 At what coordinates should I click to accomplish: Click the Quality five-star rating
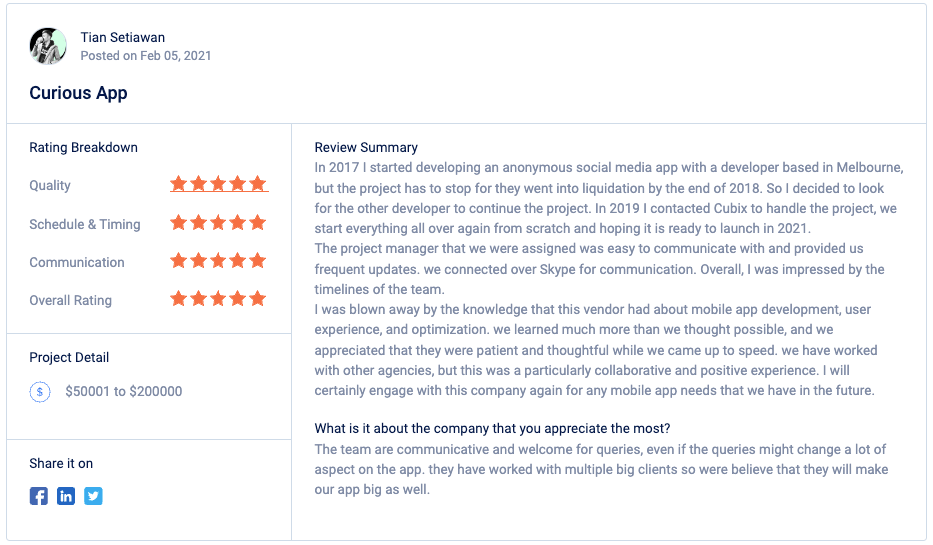219,184
